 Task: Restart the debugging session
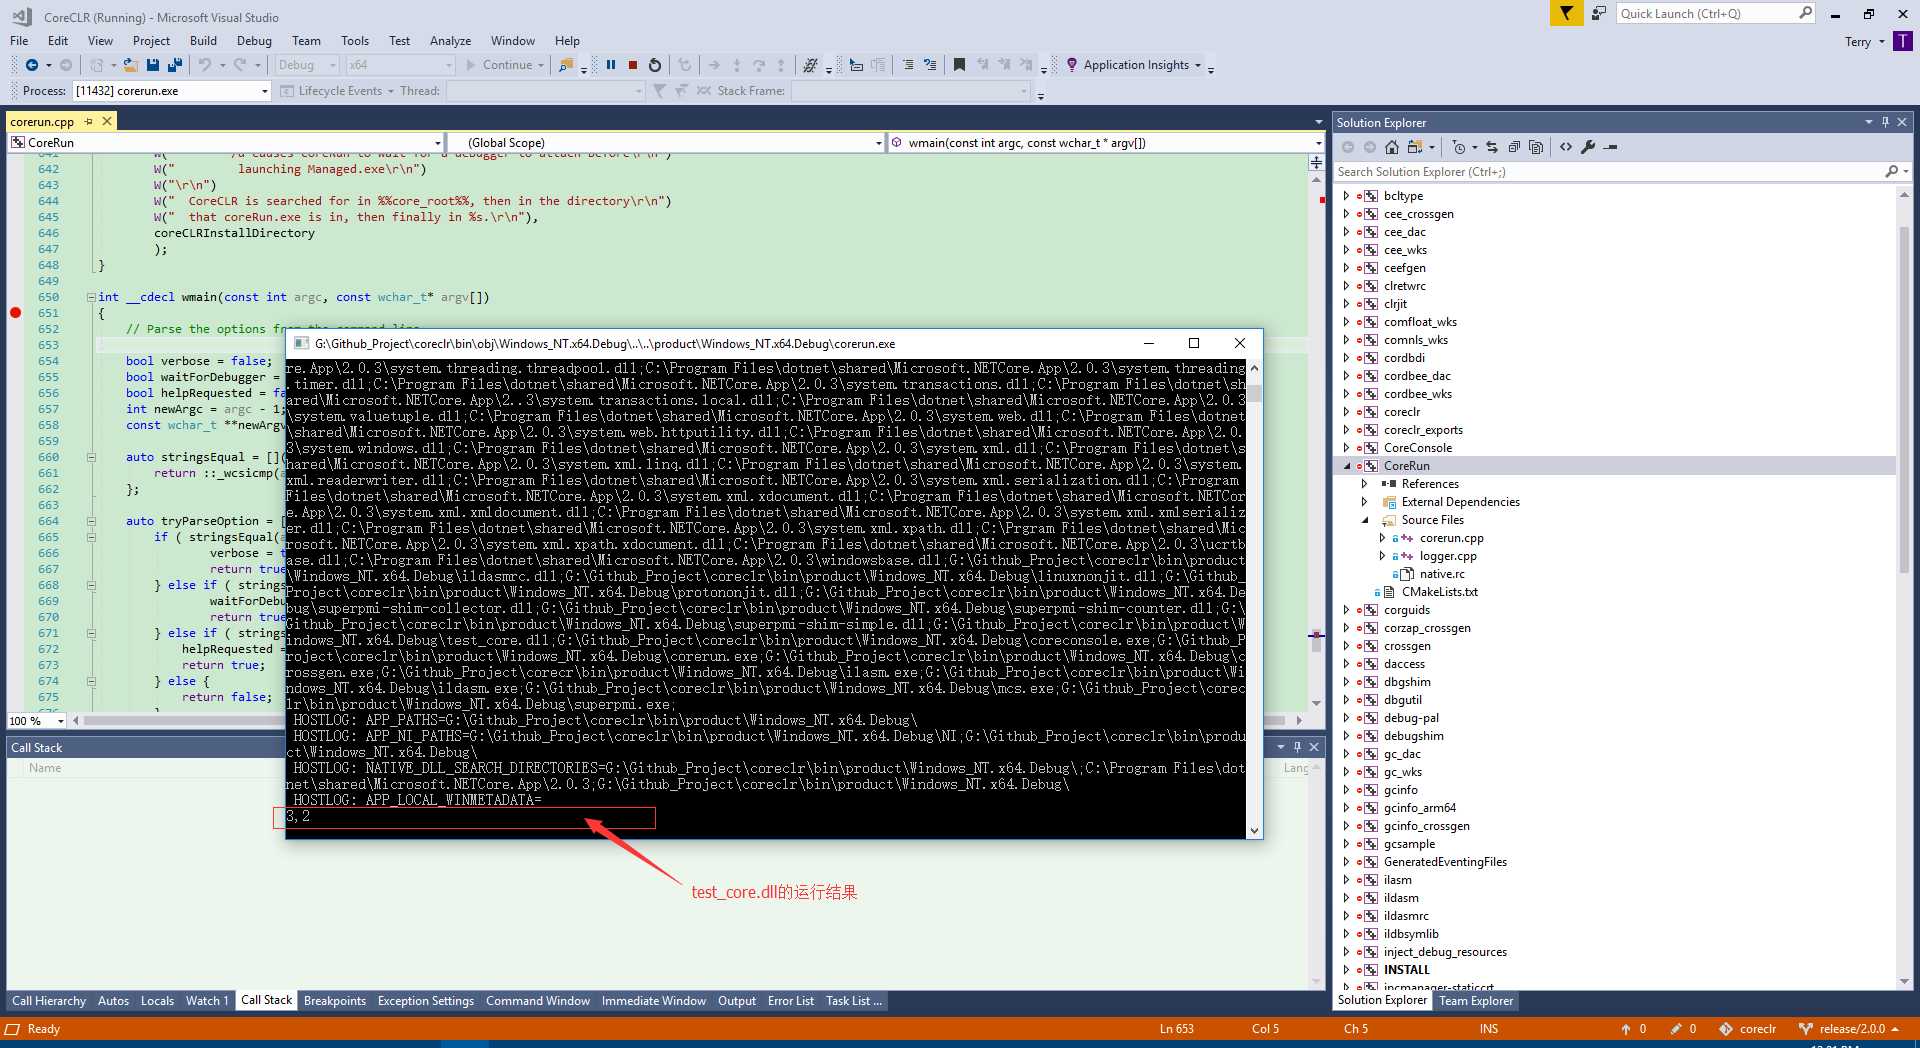point(655,65)
